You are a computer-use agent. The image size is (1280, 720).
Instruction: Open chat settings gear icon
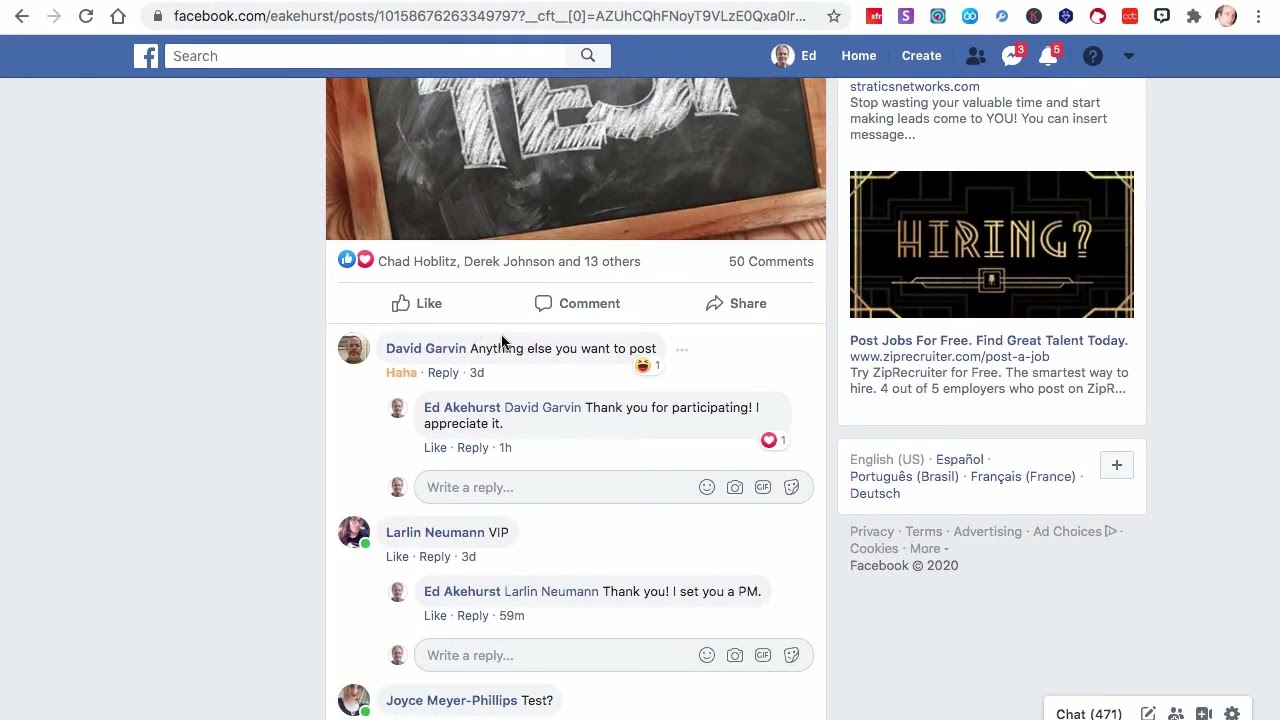[1232, 713]
